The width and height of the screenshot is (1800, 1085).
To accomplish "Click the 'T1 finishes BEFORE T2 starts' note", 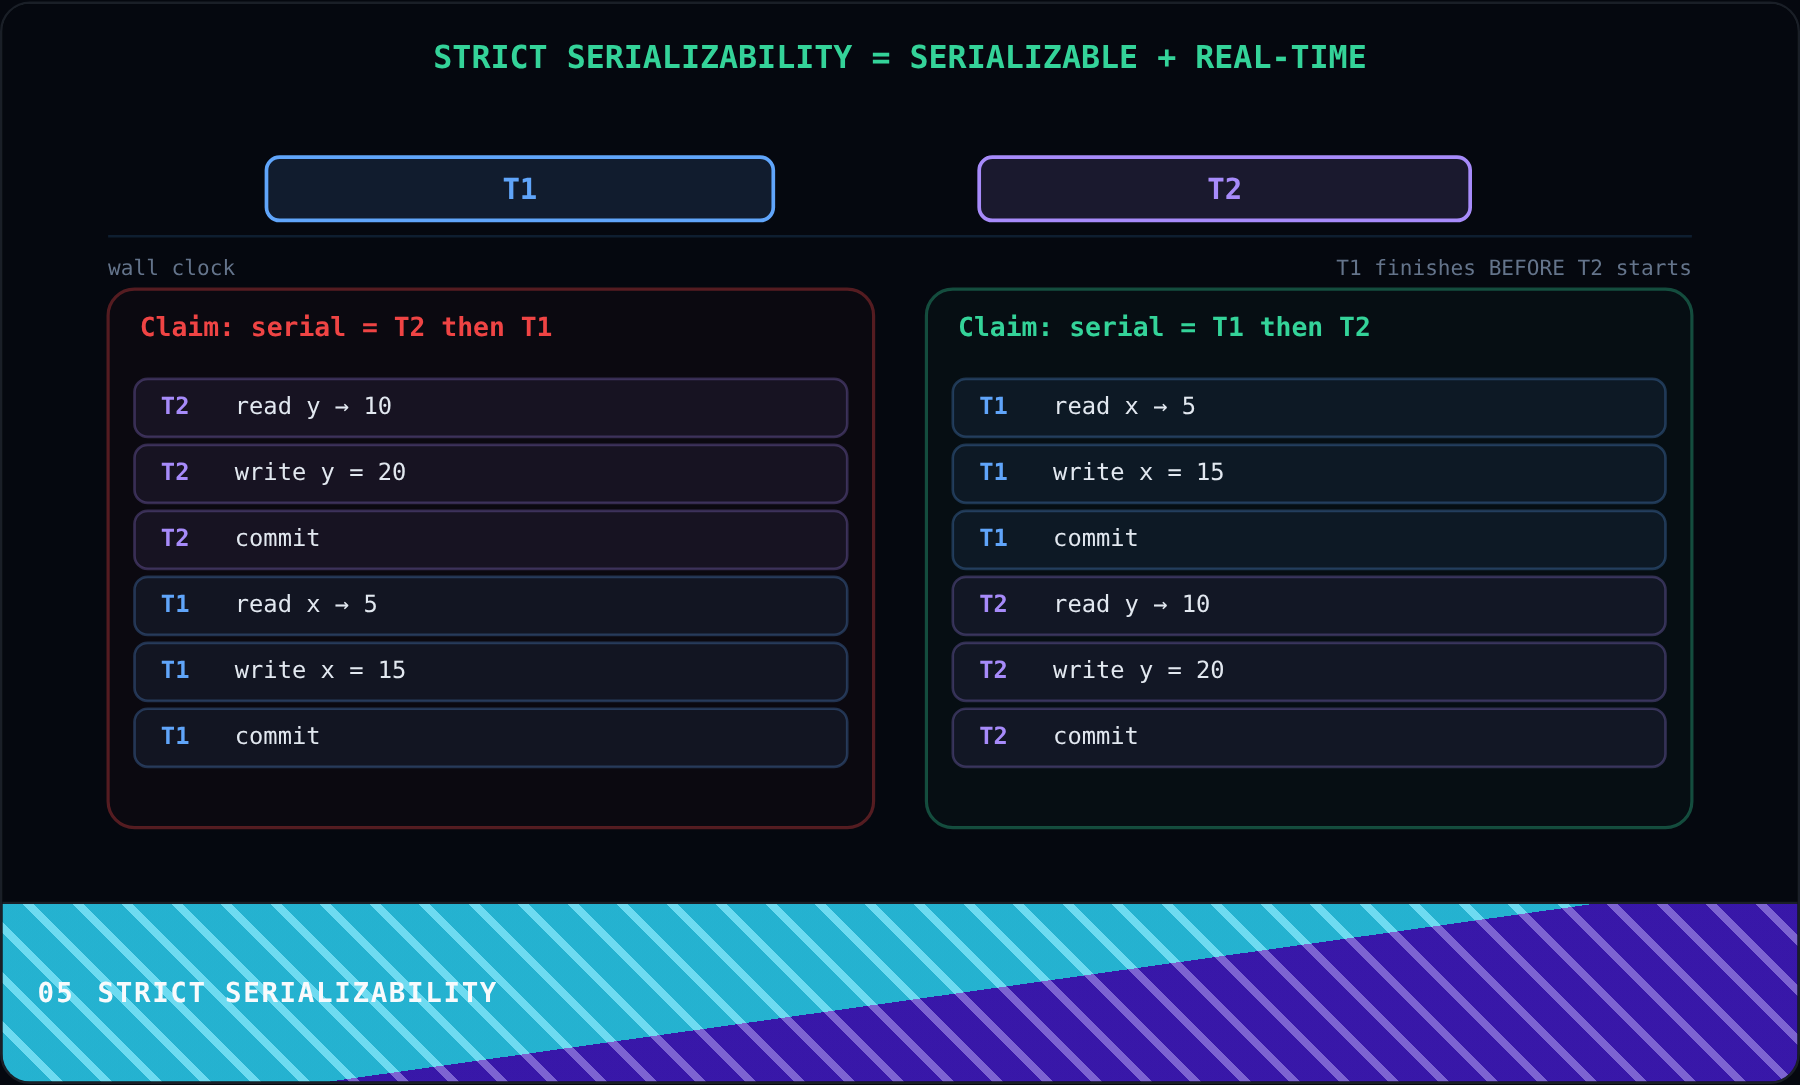I will tap(1513, 268).
